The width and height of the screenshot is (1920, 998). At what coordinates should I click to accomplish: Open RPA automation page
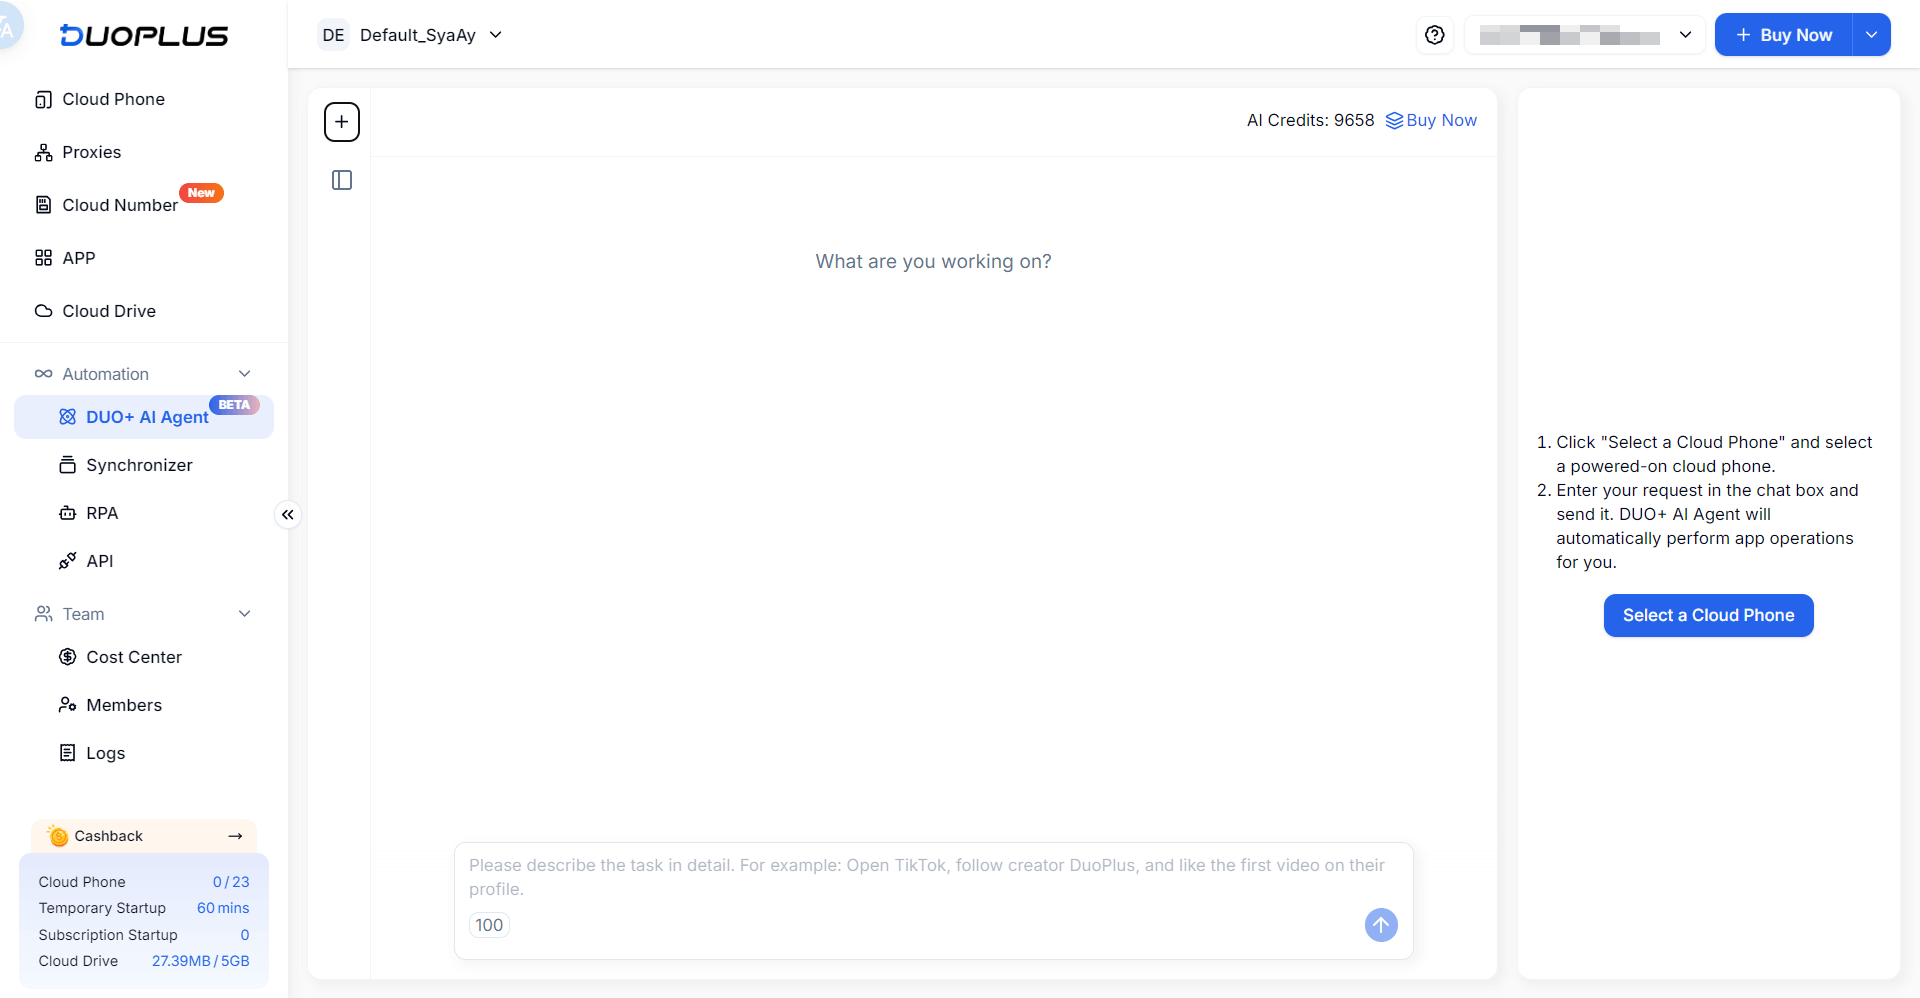click(102, 513)
